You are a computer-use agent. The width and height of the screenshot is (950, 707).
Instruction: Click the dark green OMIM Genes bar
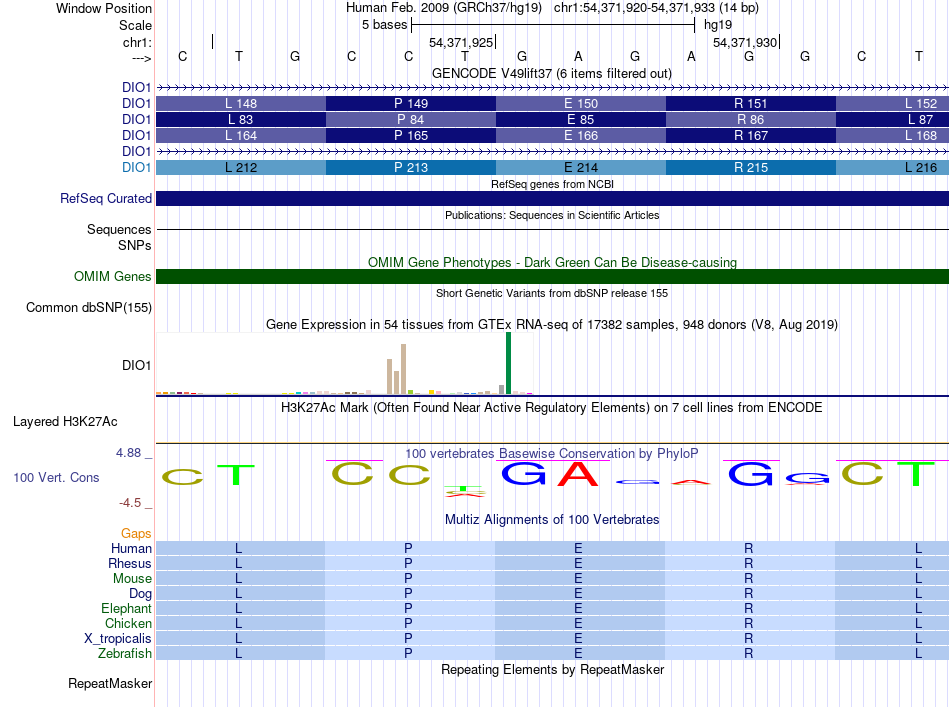click(552, 277)
